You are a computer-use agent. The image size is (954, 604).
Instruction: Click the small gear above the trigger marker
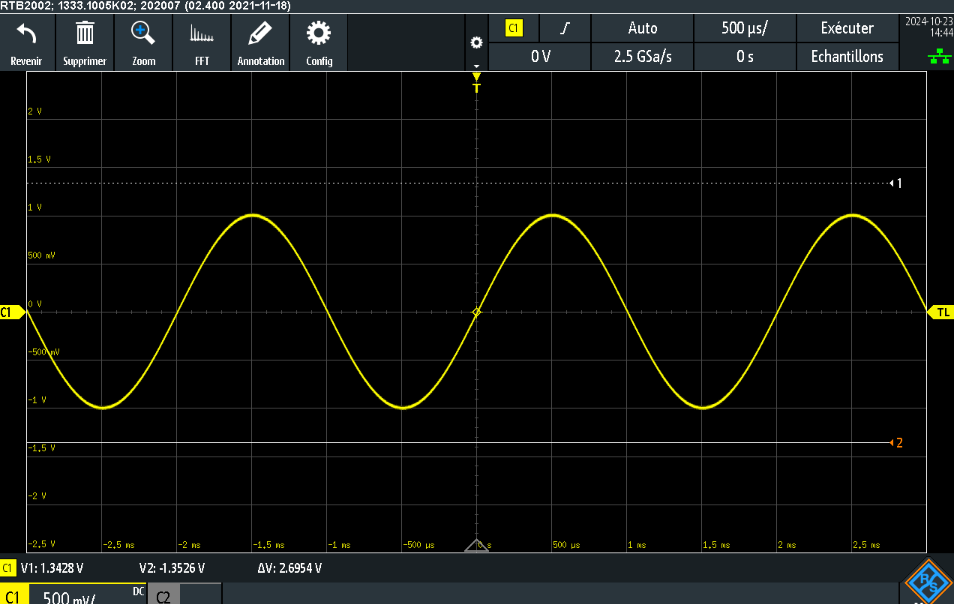[x=476, y=43]
